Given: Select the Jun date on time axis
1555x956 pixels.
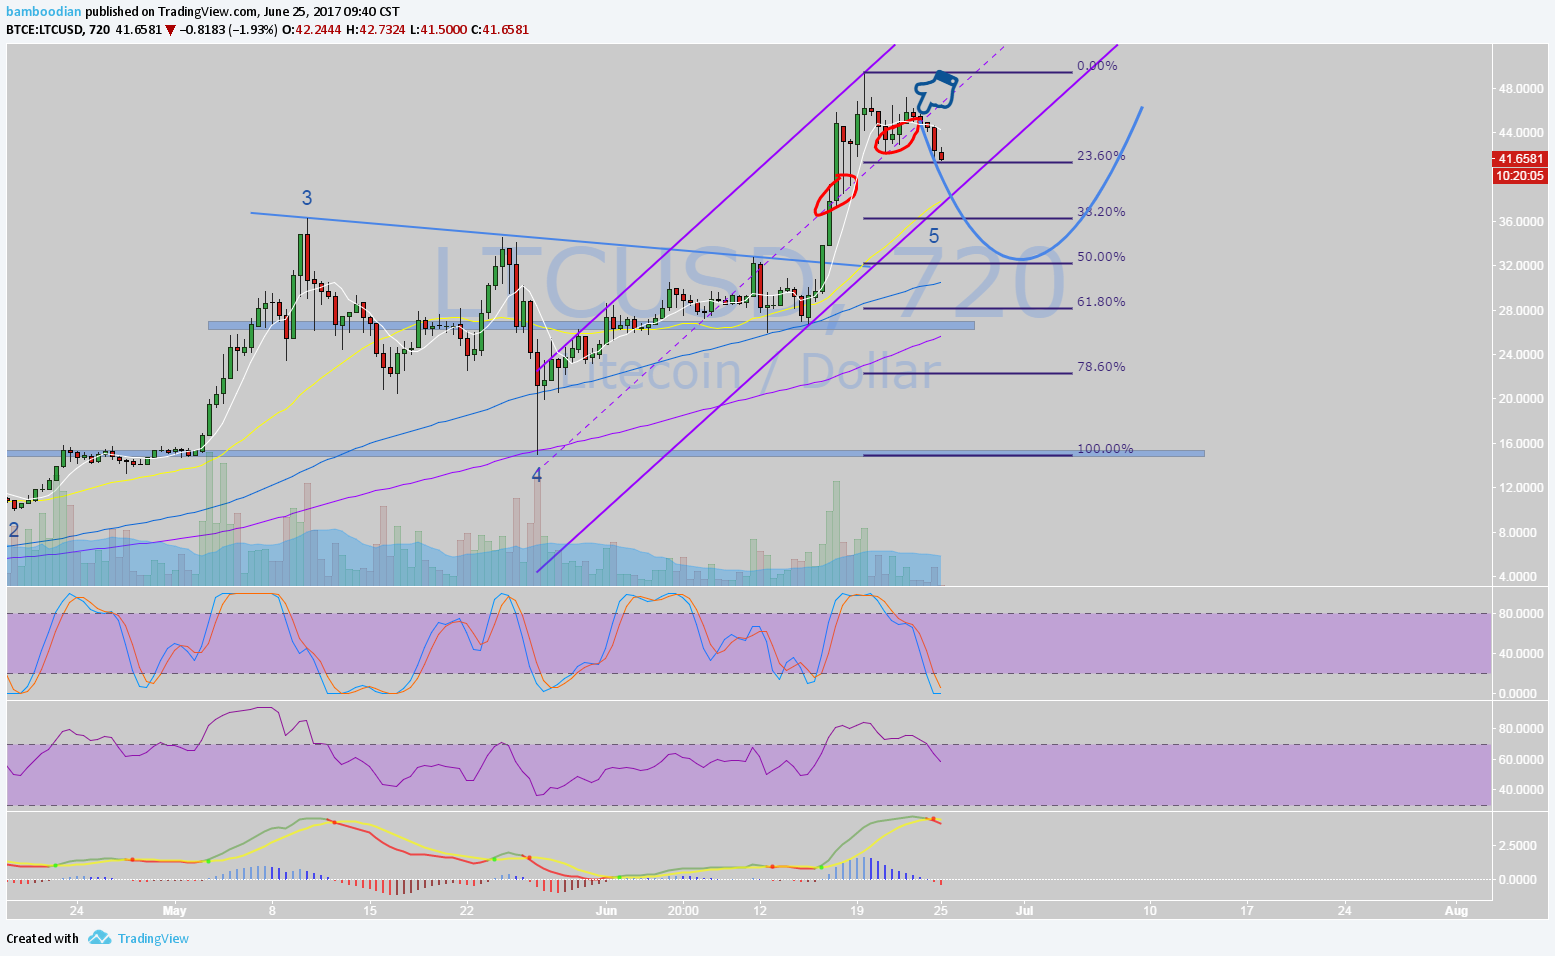Looking at the screenshot, I should [605, 911].
